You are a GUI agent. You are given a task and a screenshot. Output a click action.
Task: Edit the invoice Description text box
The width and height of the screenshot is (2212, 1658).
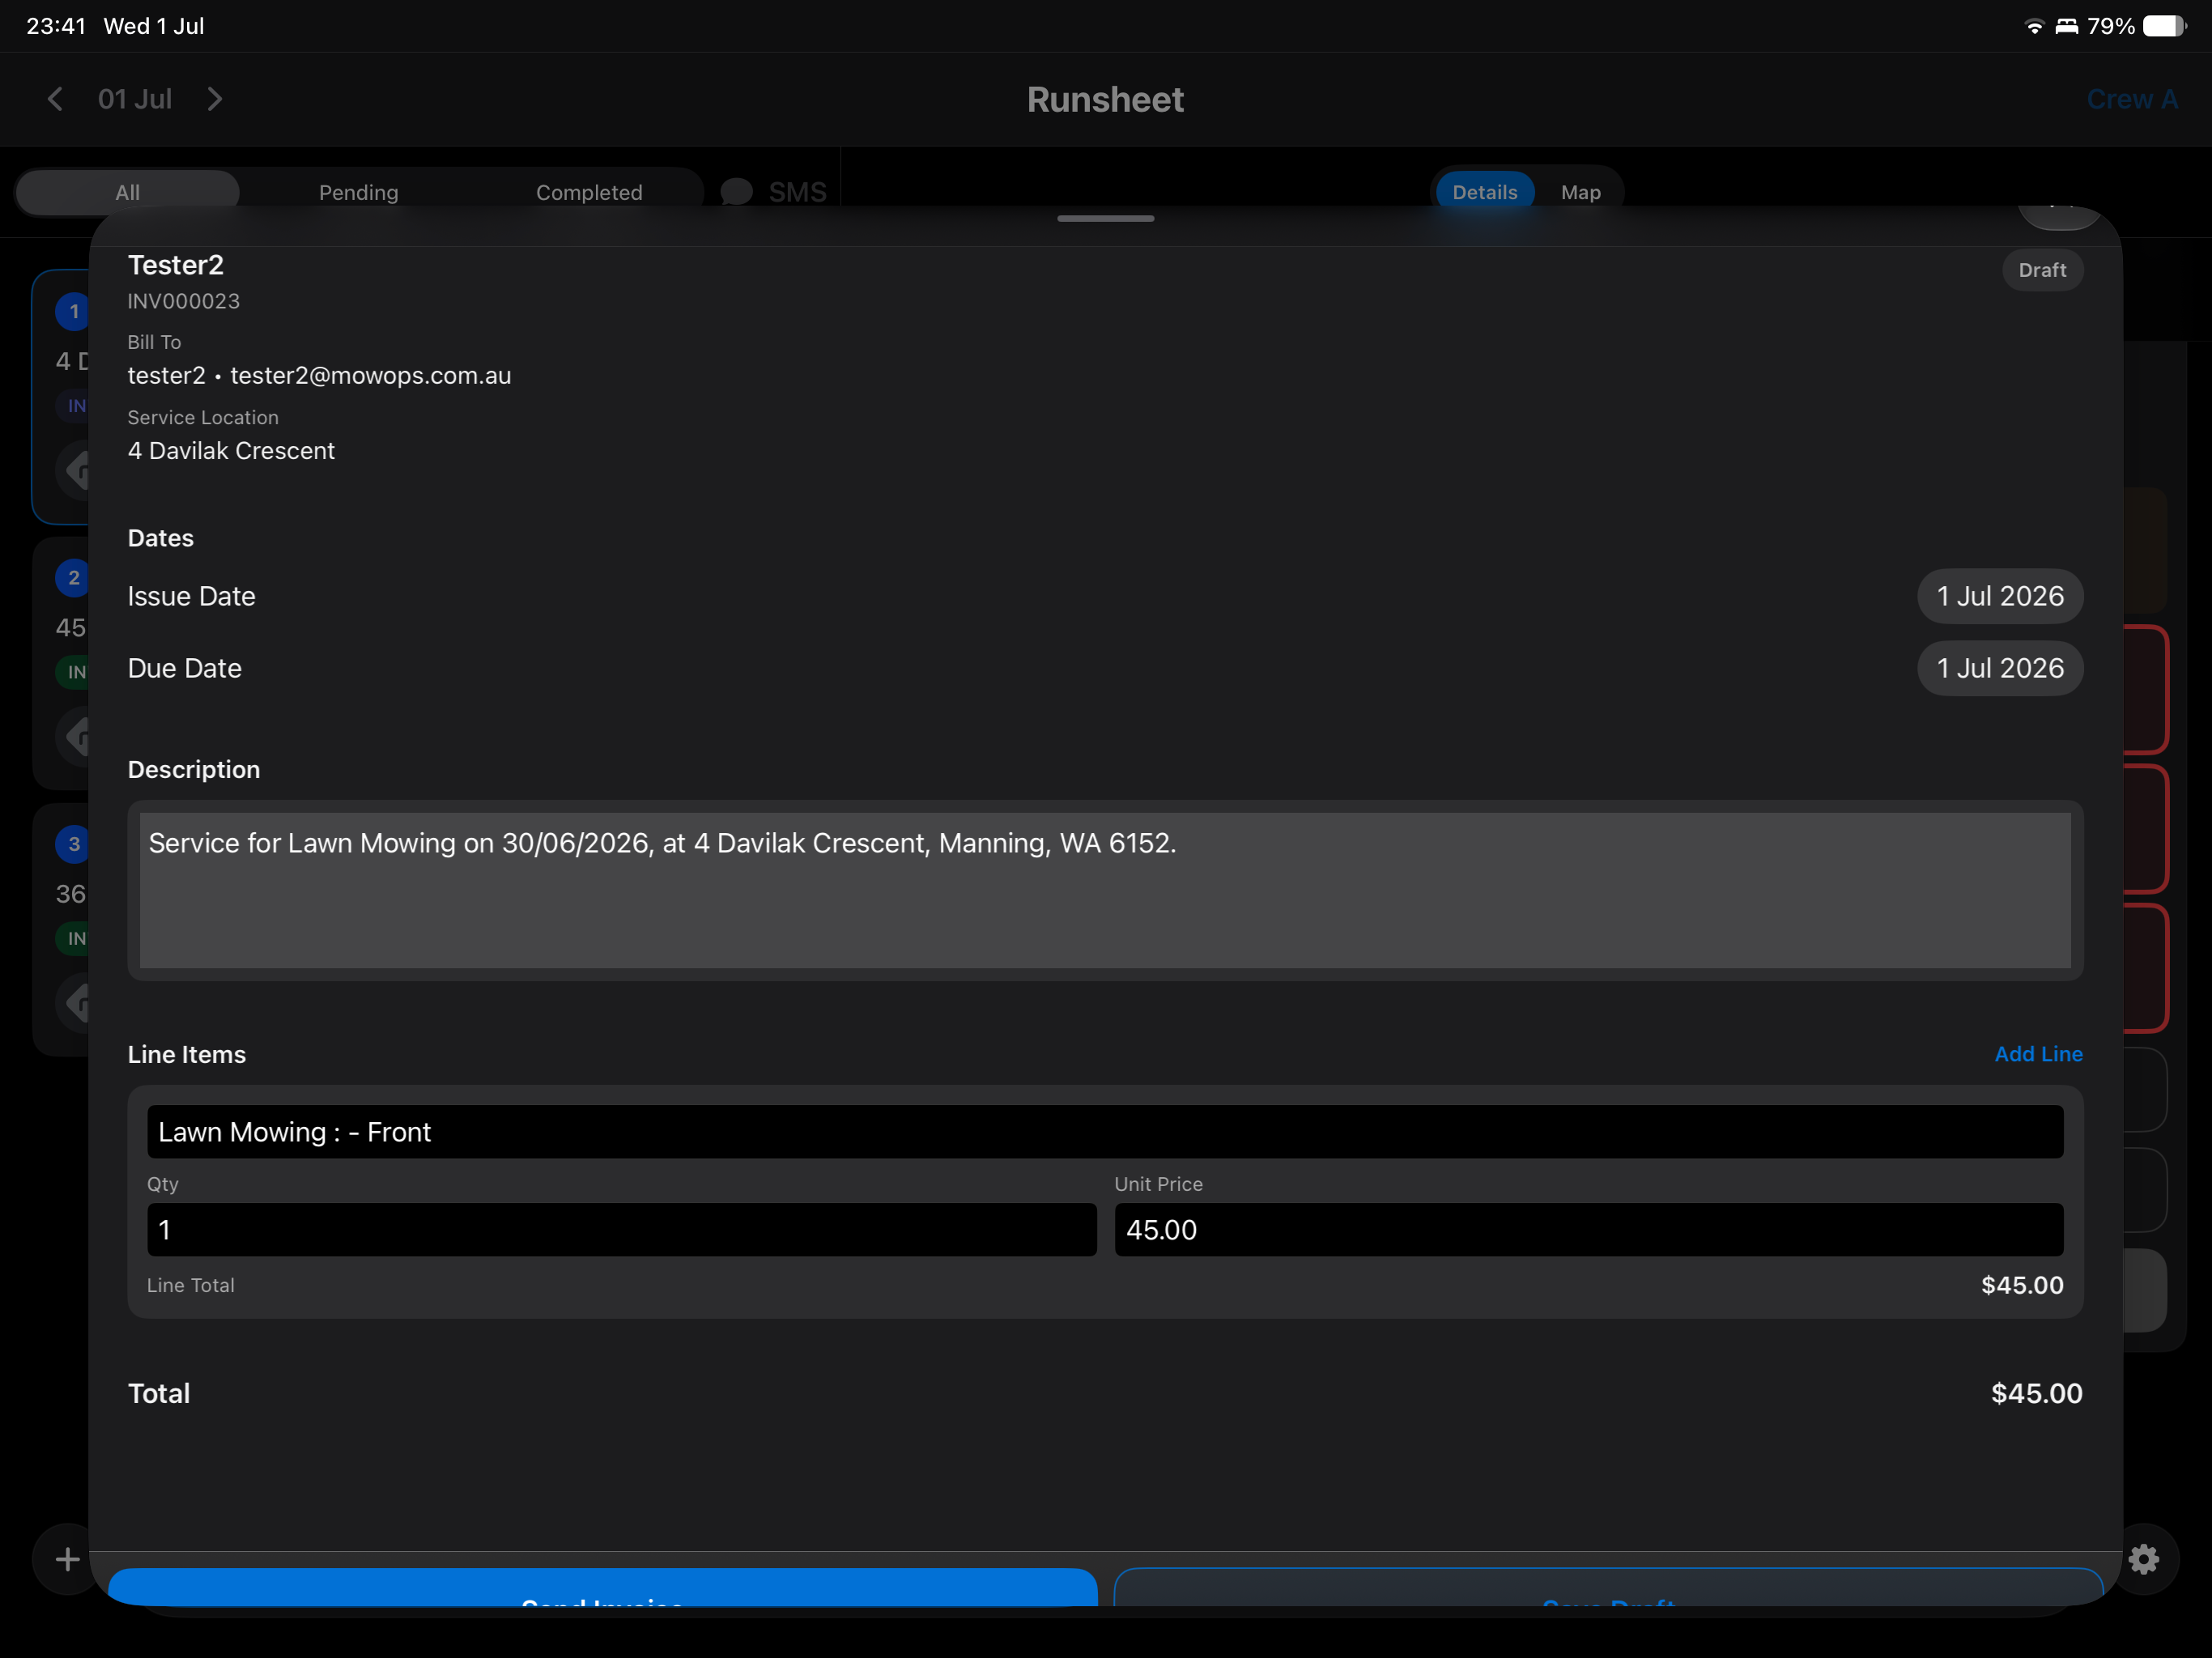click(1105, 890)
